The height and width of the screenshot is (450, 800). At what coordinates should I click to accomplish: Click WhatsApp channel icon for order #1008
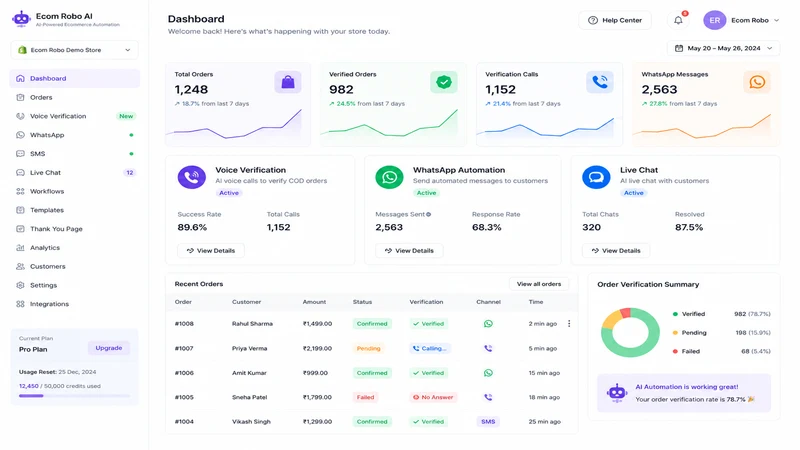(x=488, y=323)
